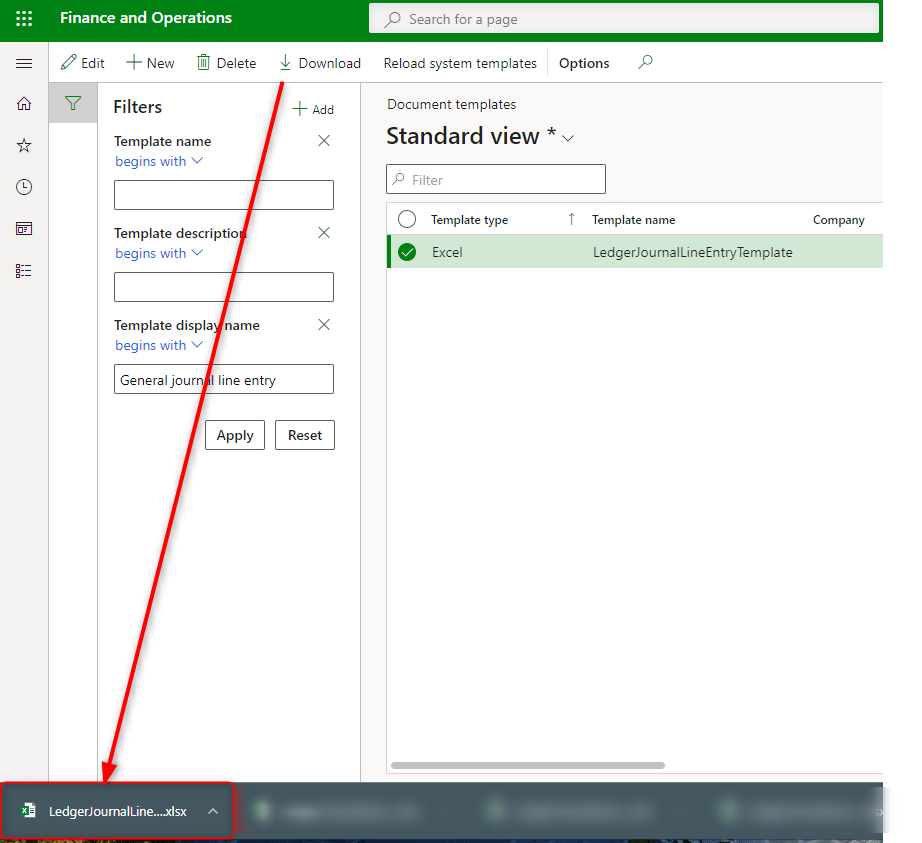Open Modules list icon in sidebar
Viewport: 922px width, 843px height.
coord(24,270)
